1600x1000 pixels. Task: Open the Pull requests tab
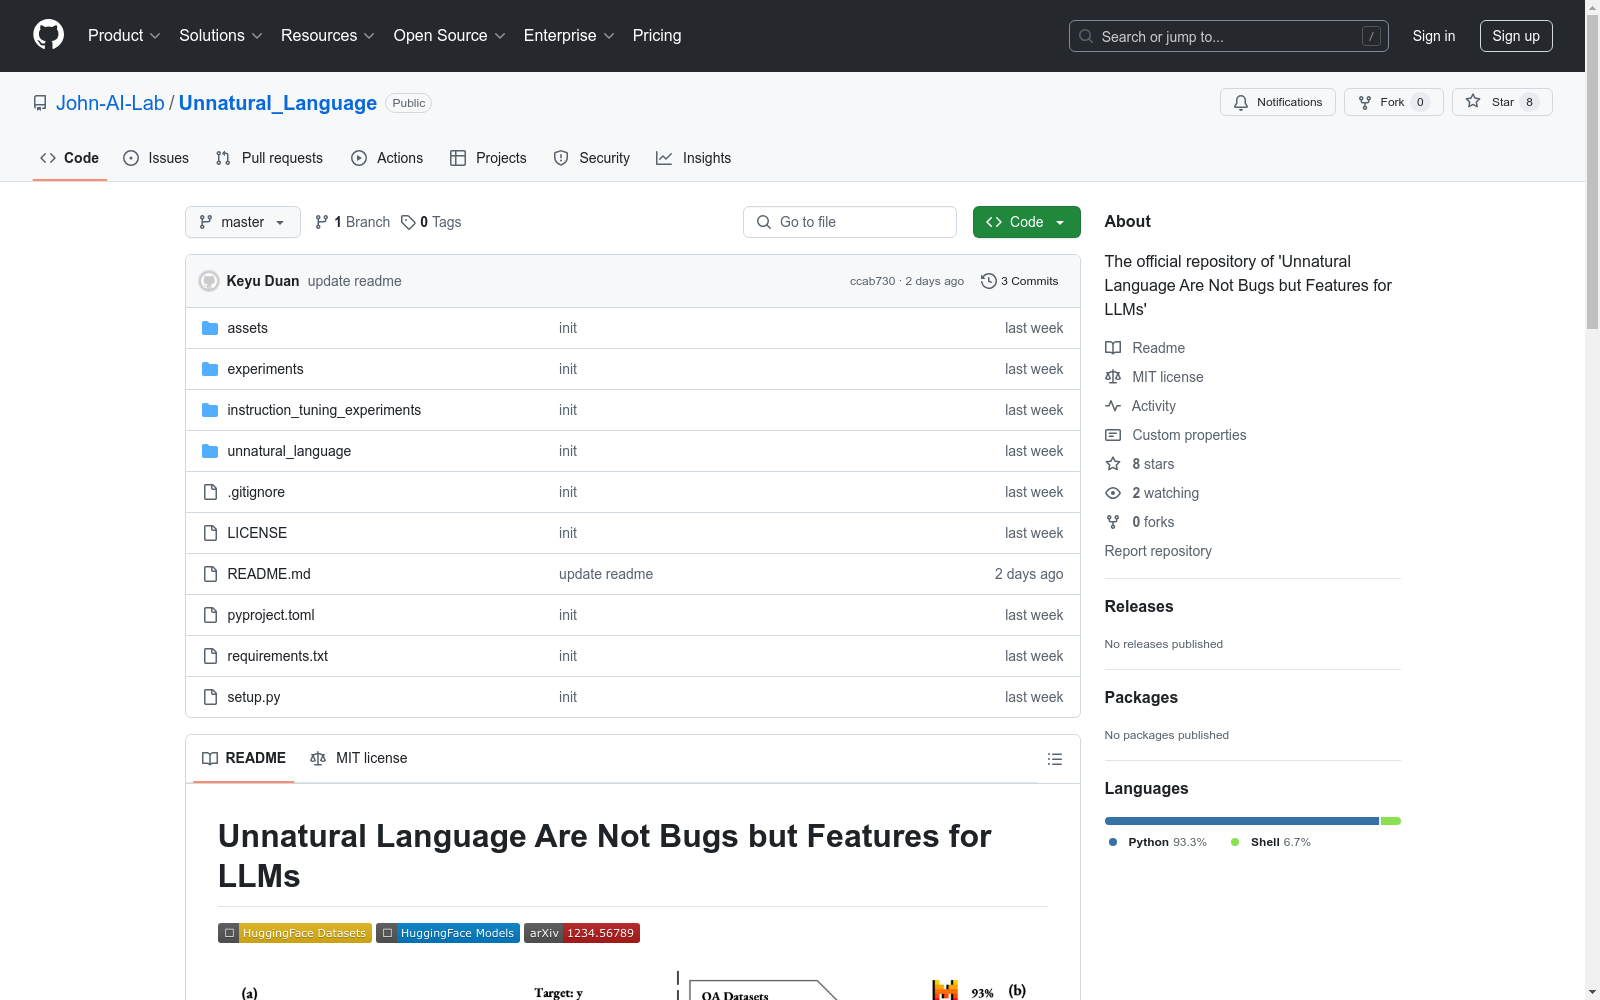click(x=269, y=158)
